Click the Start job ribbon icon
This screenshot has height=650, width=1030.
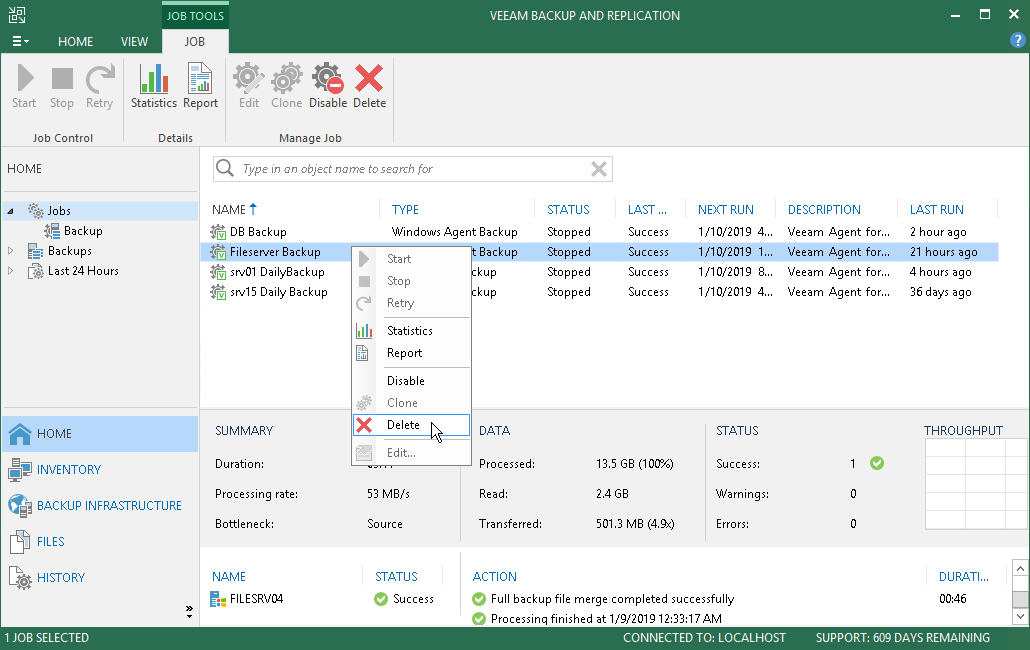click(24, 86)
